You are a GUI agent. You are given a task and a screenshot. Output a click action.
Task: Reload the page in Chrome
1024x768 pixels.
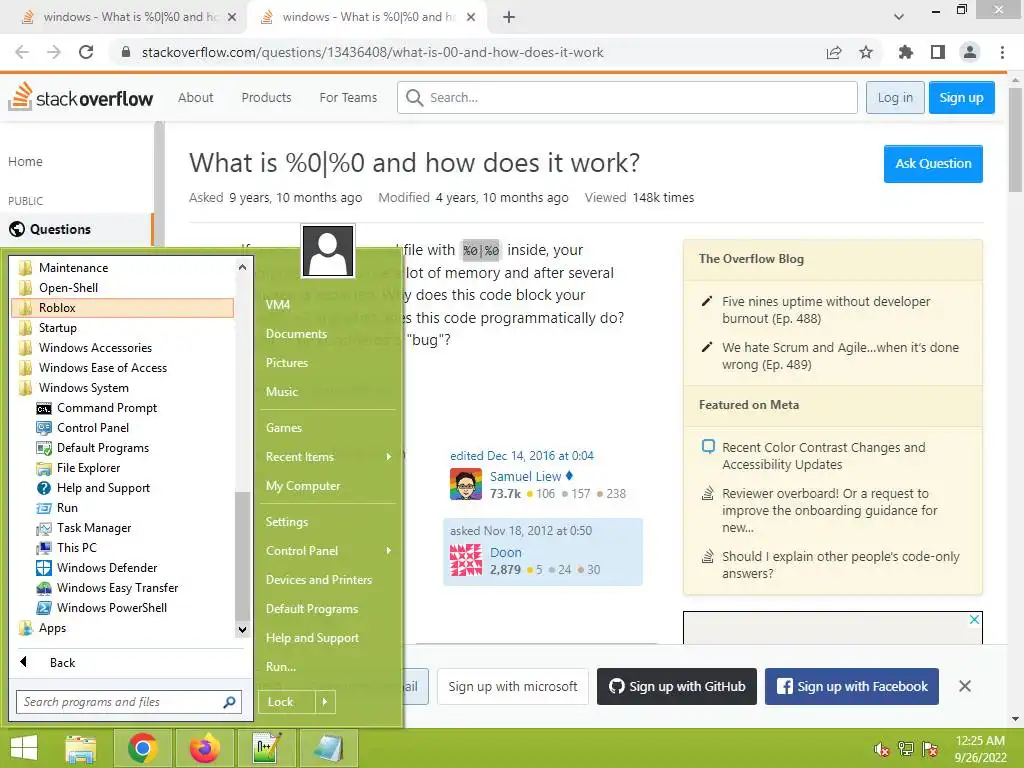[x=86, y=52]
